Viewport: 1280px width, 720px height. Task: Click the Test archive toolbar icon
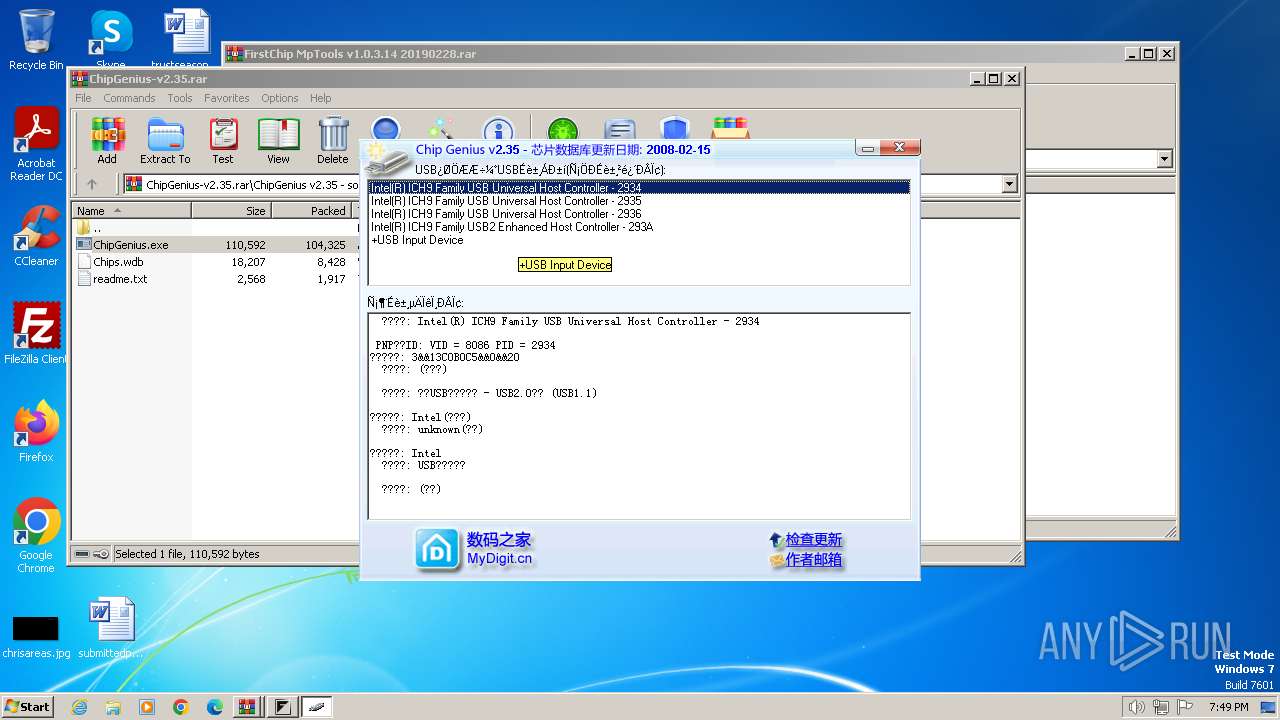(x=223, y=140)
